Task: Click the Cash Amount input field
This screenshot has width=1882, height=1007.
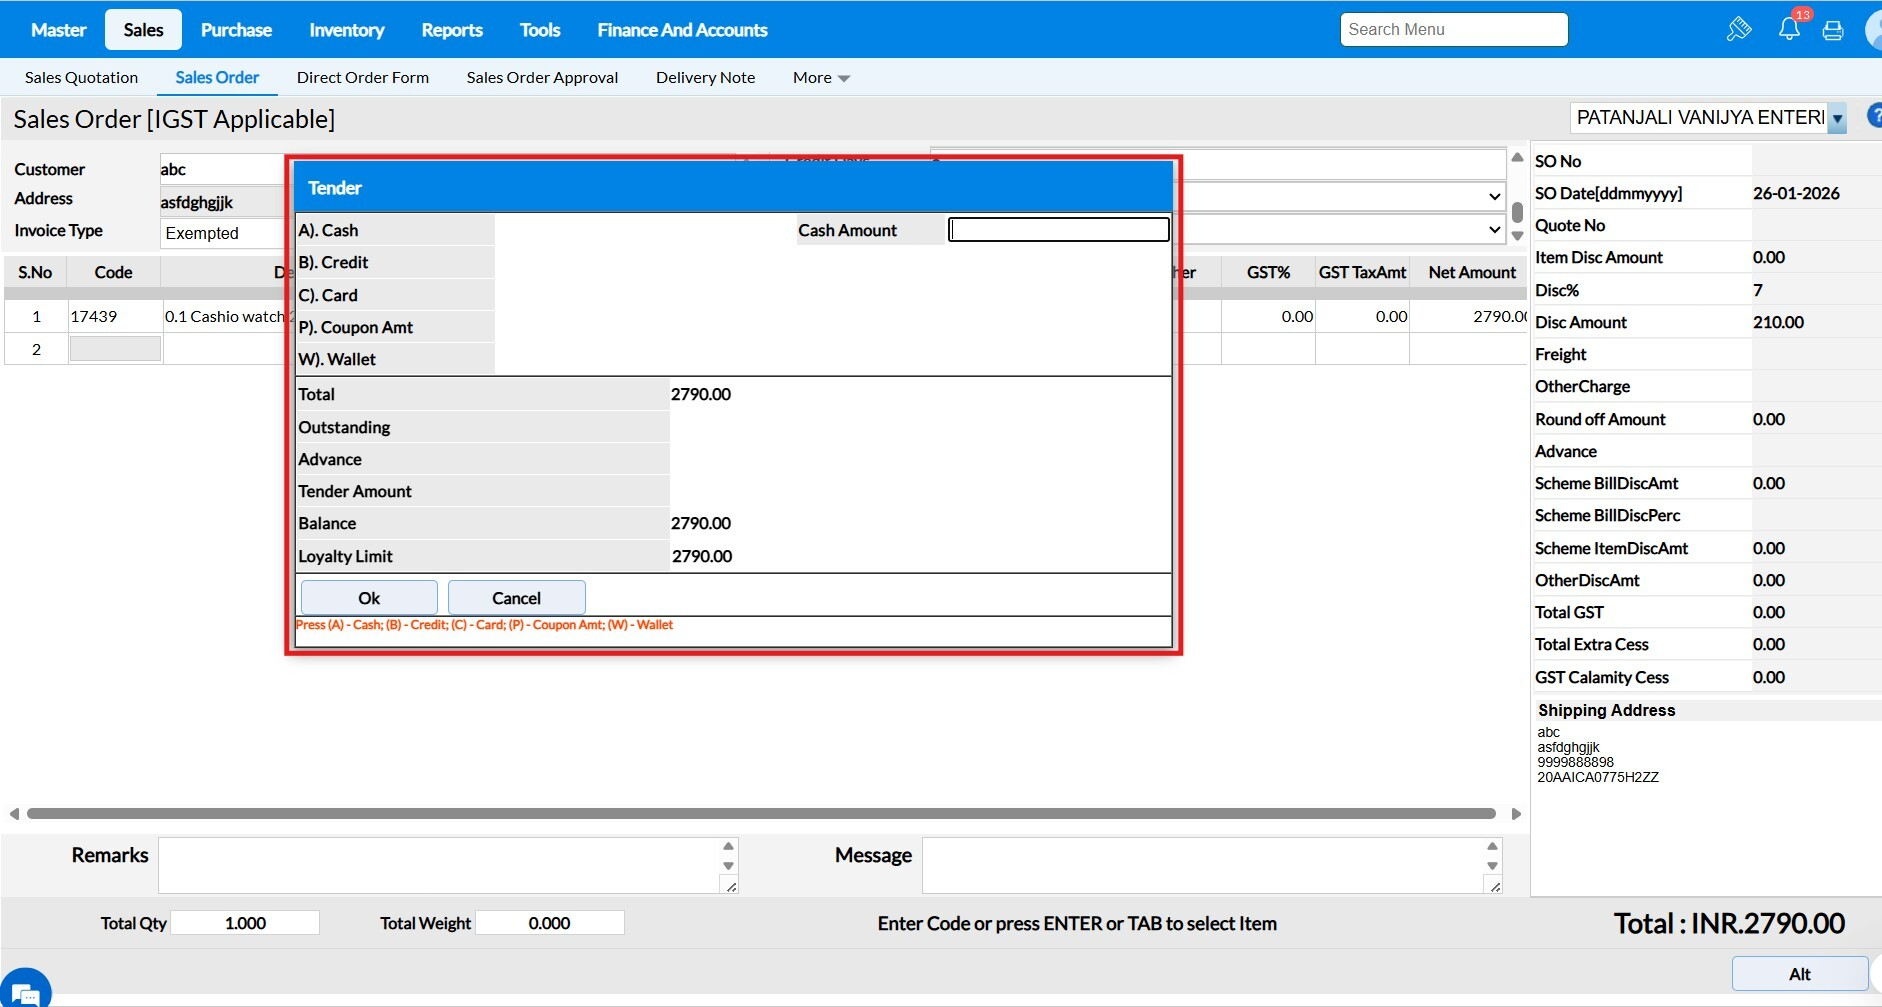Action: [x=1058, y=230]
